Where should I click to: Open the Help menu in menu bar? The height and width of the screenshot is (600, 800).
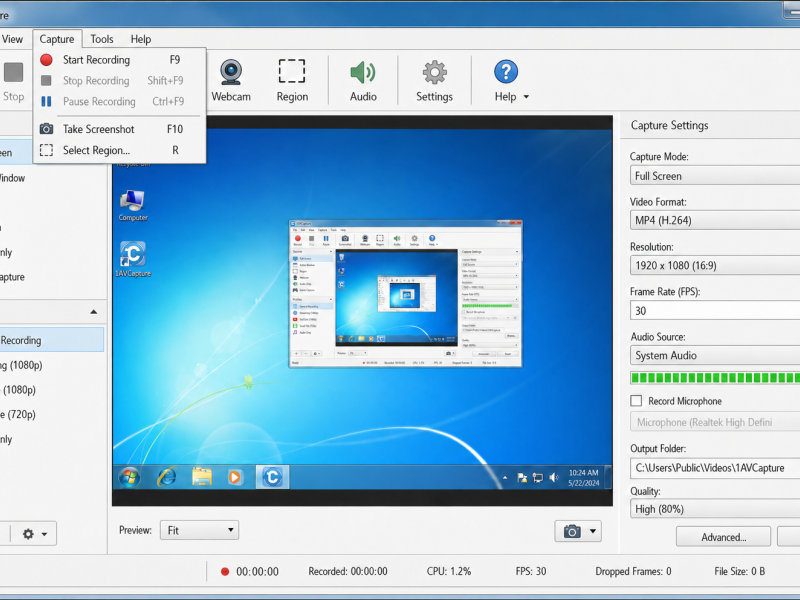tap(140, 39)
